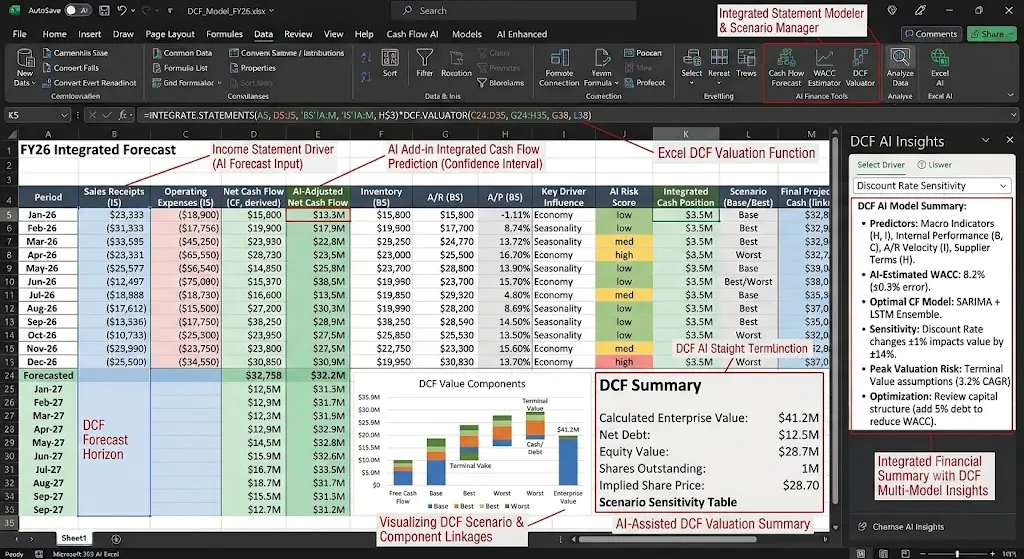Click the sort ascending A-Z icon
This screenshot has height=559, width=1024.
point(366,59)
